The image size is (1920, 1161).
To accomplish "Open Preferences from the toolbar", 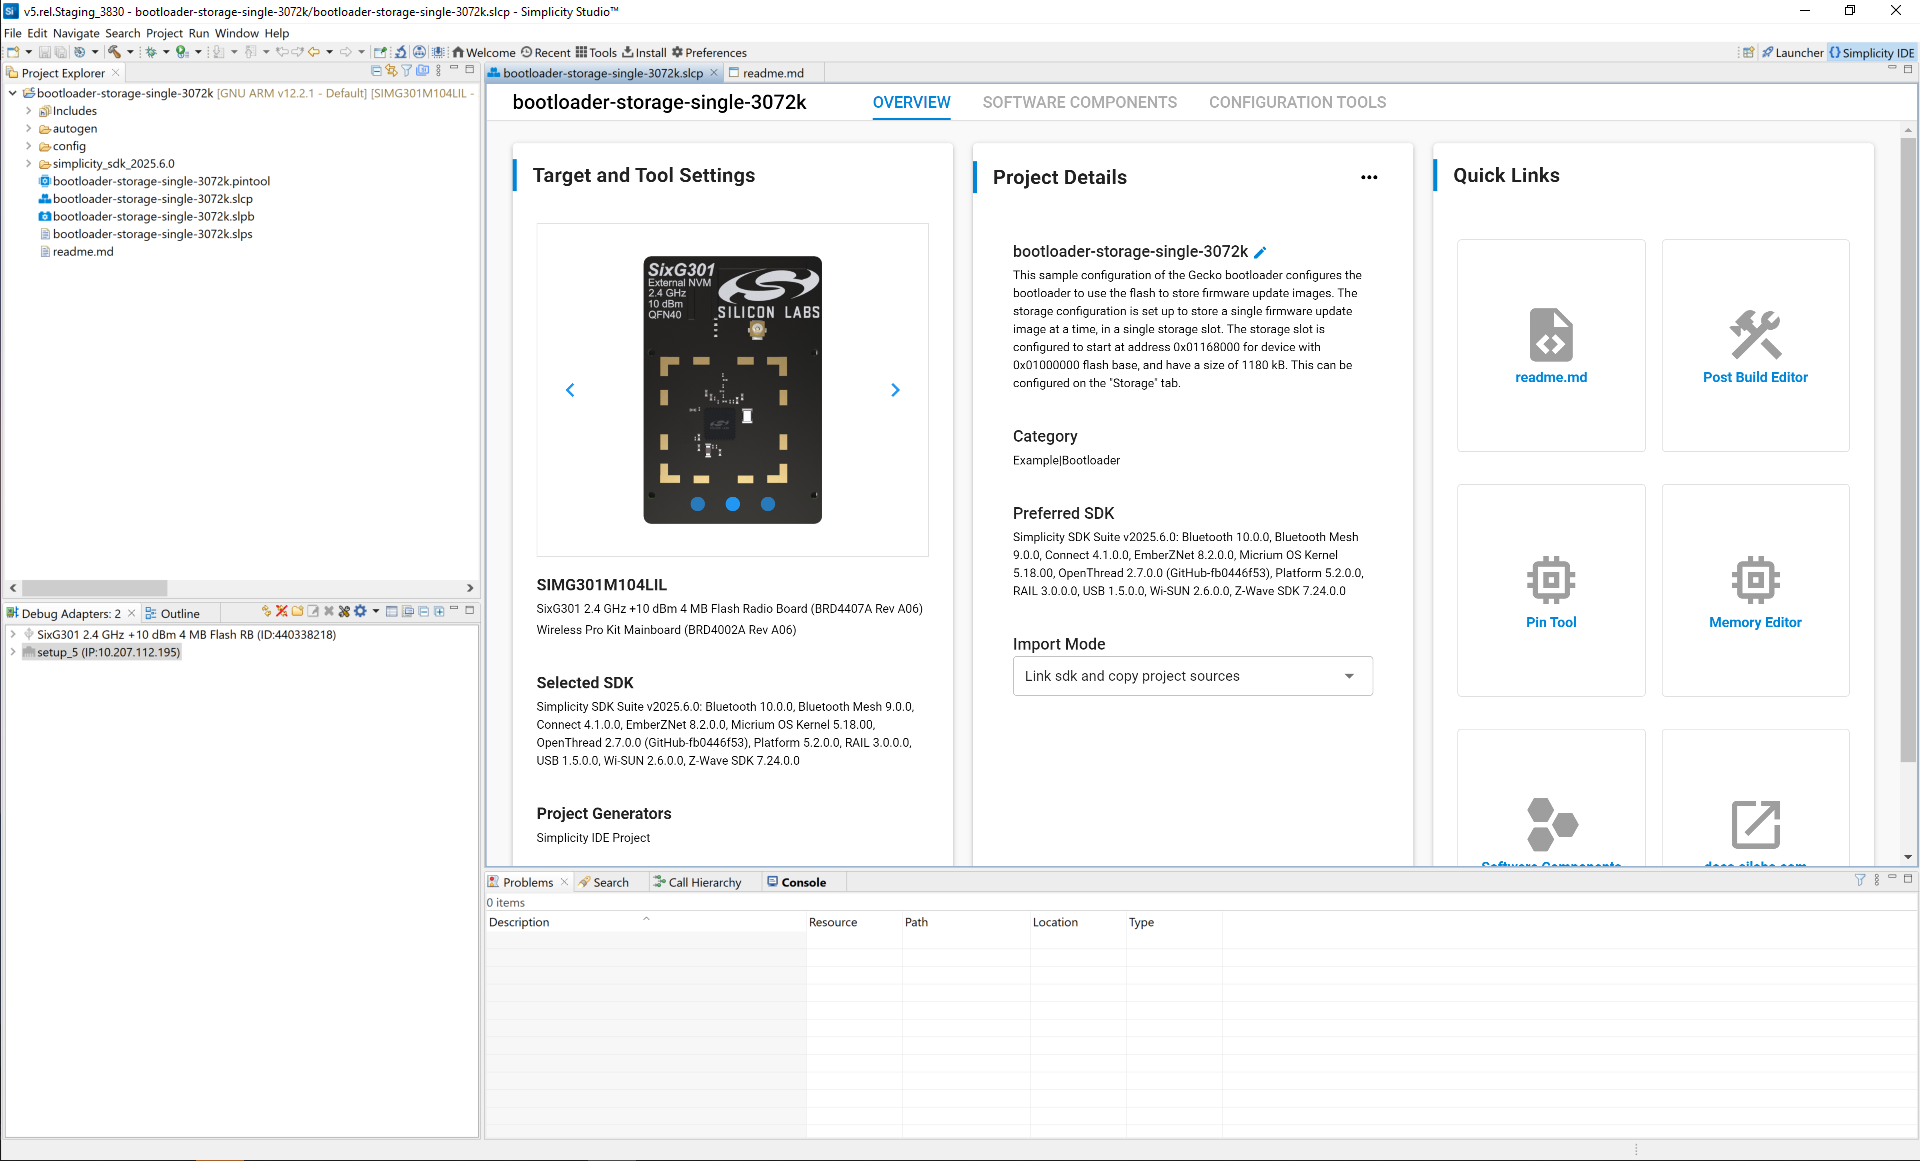I will click(710, 52).
